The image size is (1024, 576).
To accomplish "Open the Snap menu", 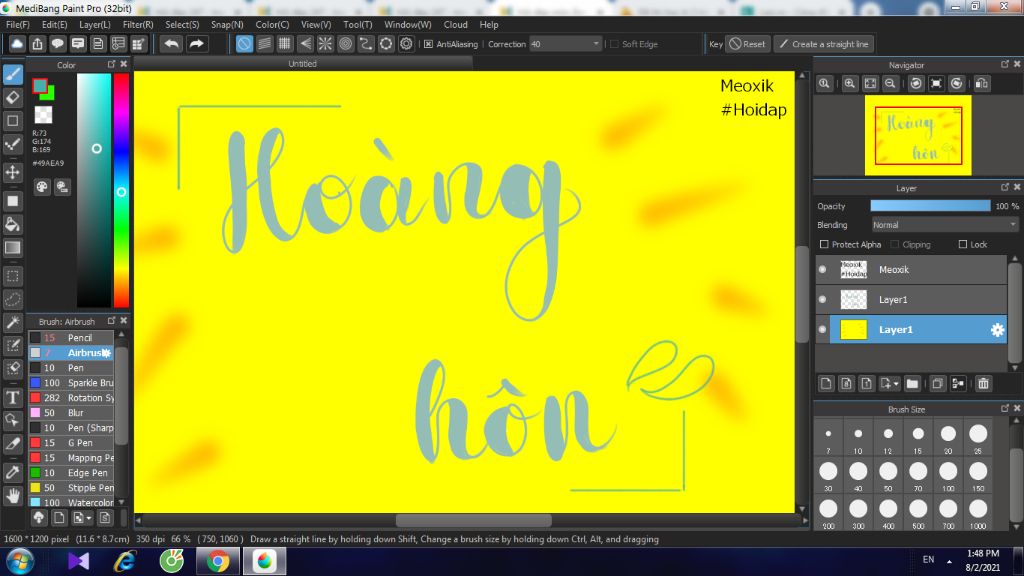I will (x=227, y=25).
